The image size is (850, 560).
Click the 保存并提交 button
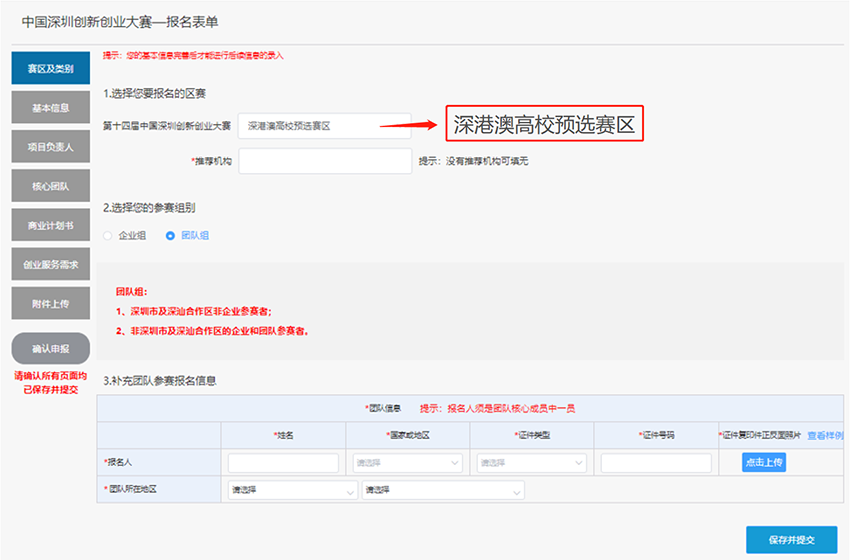coord(791,539)
